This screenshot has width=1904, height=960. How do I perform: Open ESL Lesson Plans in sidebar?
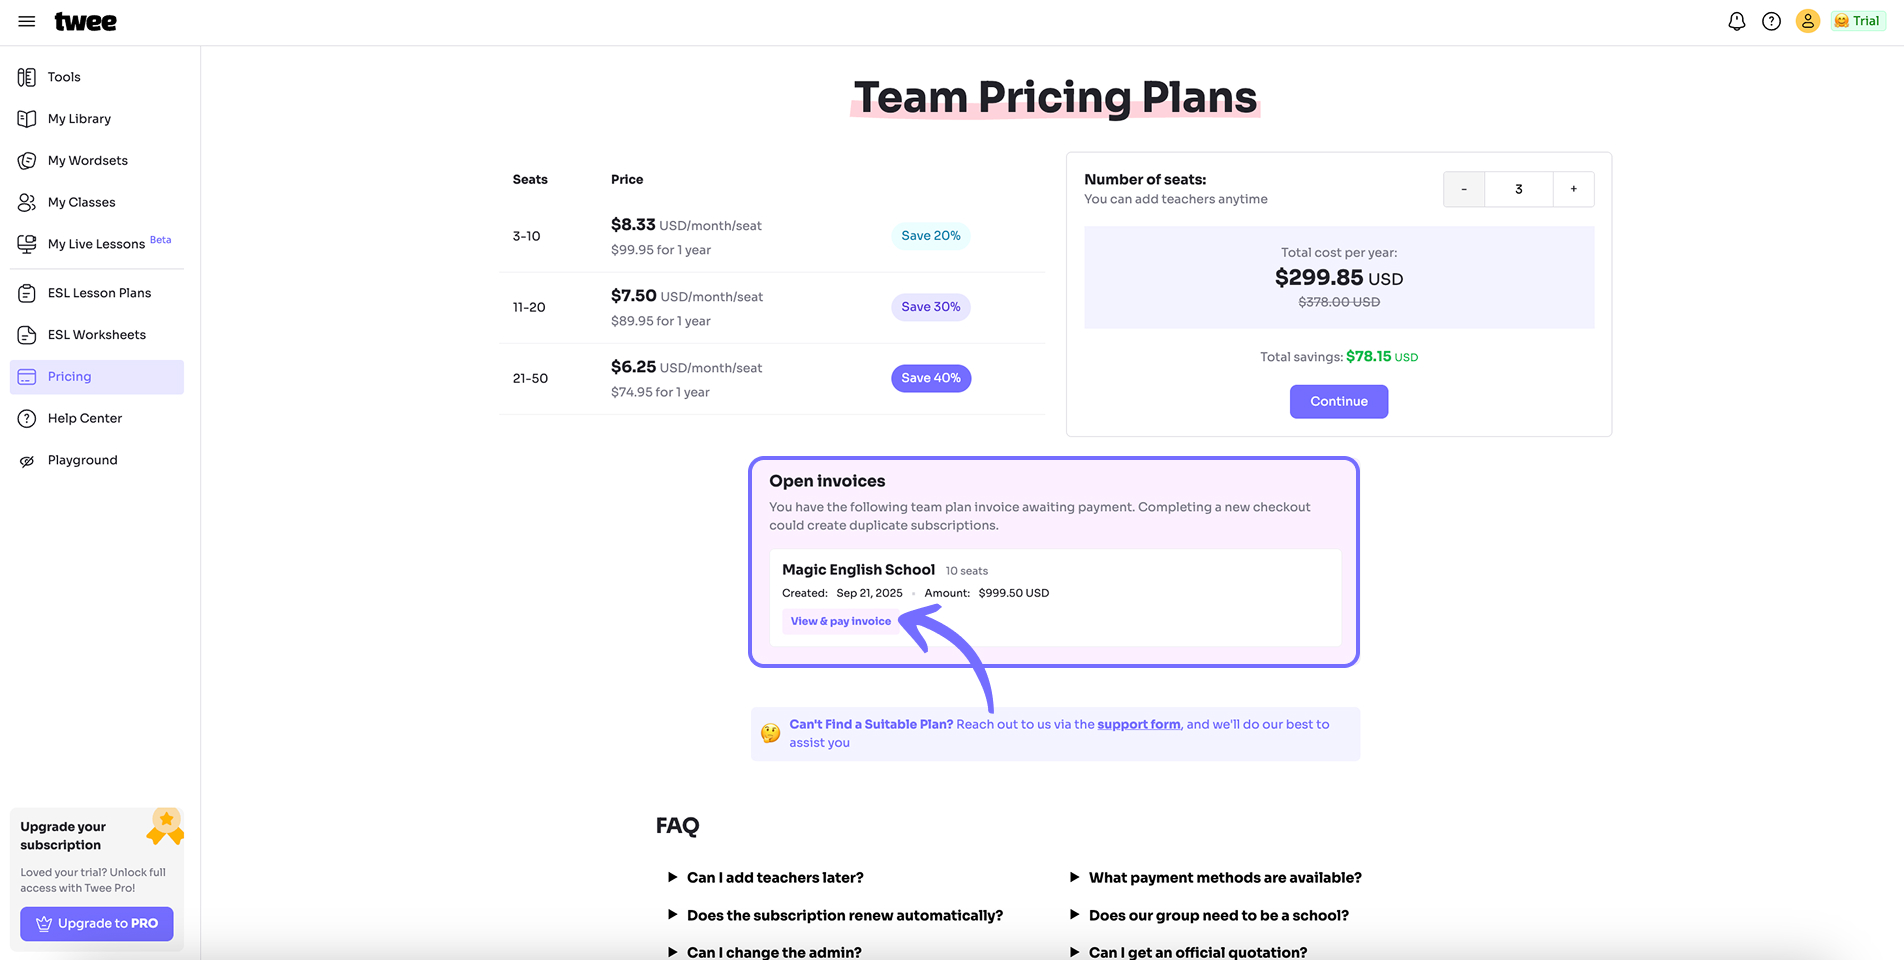tap(97, 293)
